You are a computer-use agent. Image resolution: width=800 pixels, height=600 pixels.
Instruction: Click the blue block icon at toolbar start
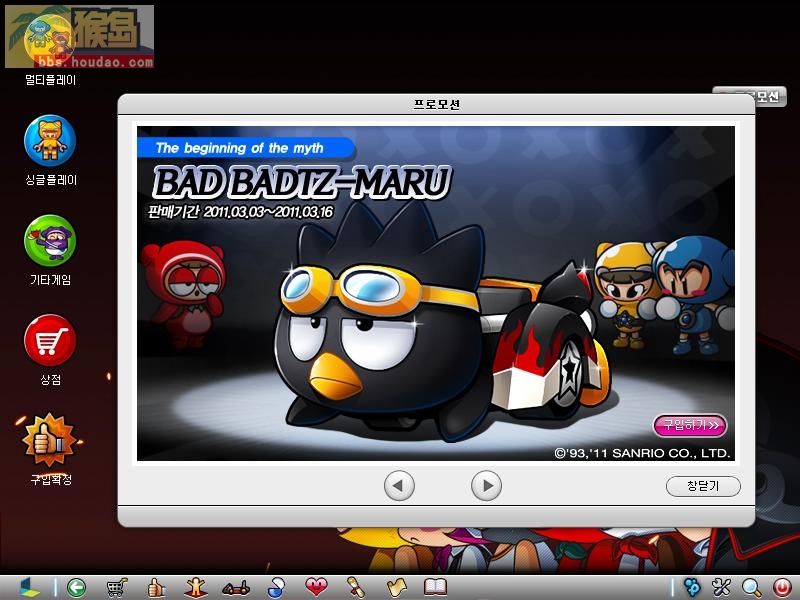tap(30, 588)
